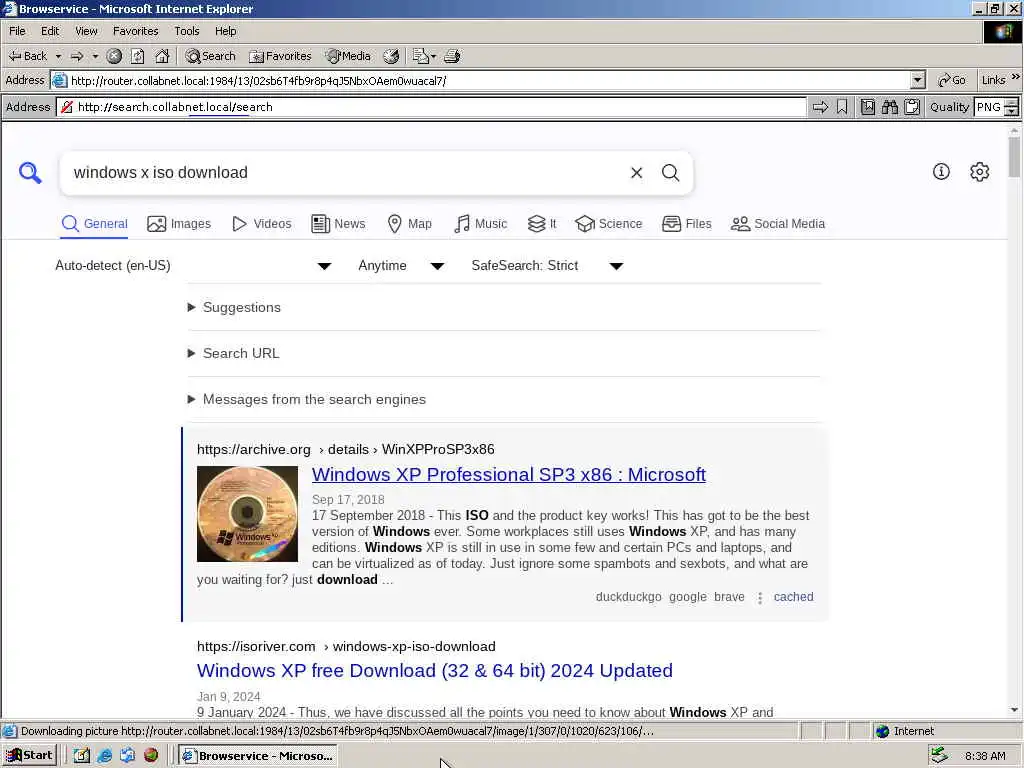Switch to the News tab
The image size is (1024, 768).
[x=338, y=224]
